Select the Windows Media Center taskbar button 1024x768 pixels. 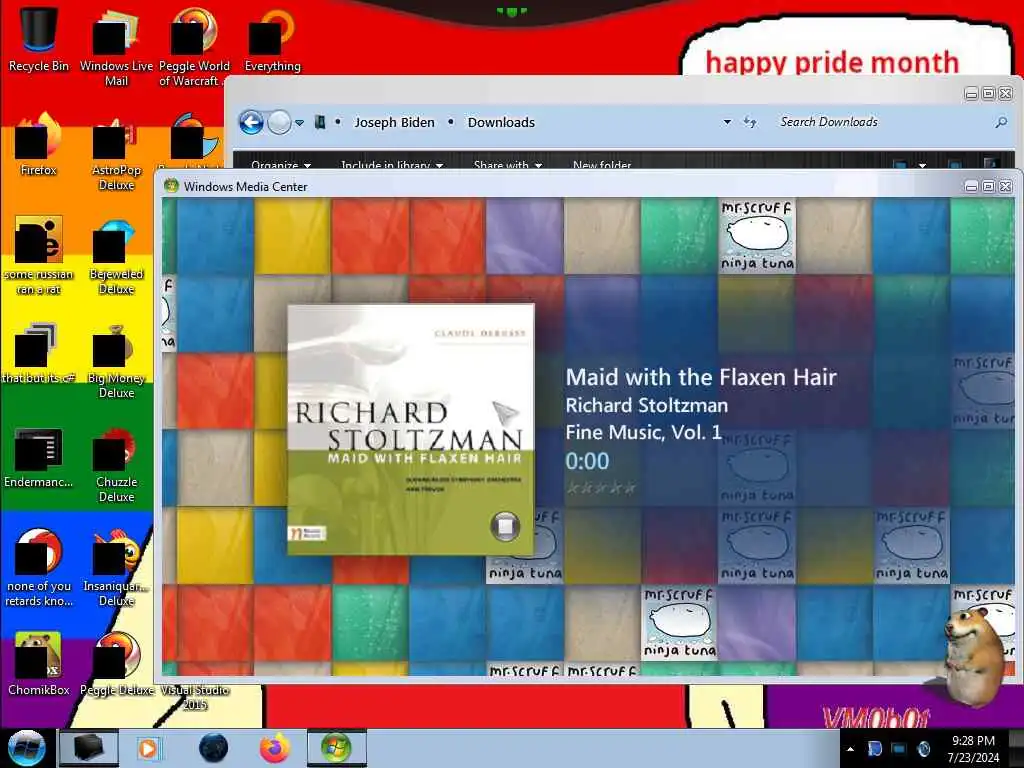(336, 748)
